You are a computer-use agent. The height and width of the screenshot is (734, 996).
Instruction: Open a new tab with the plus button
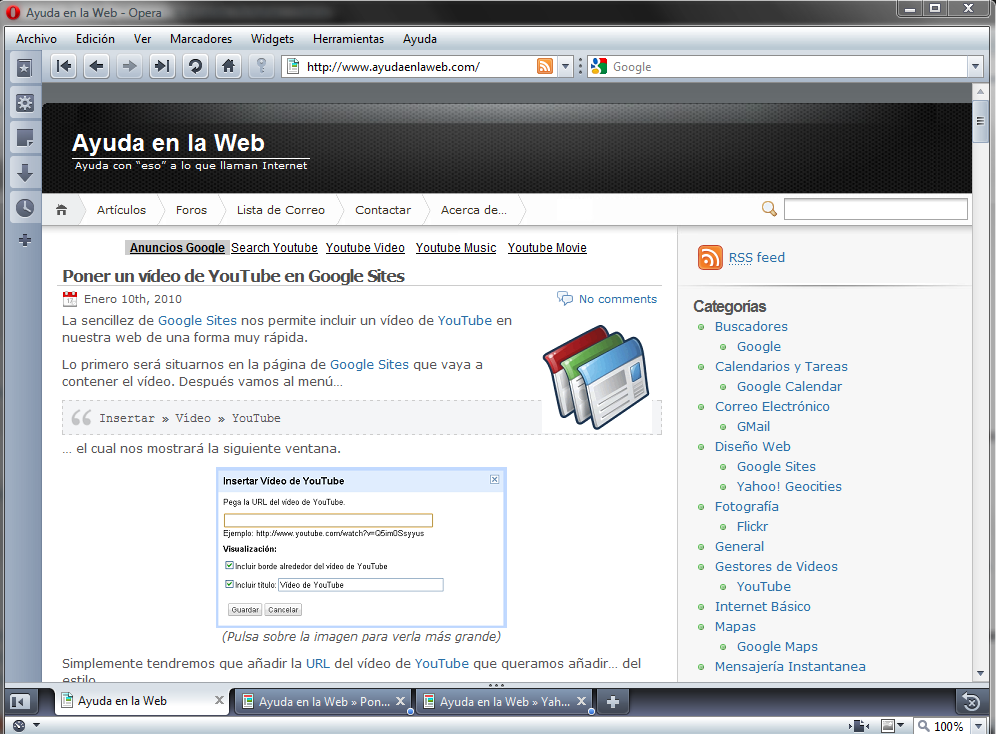pyautogui.click(x=613, y=702)
